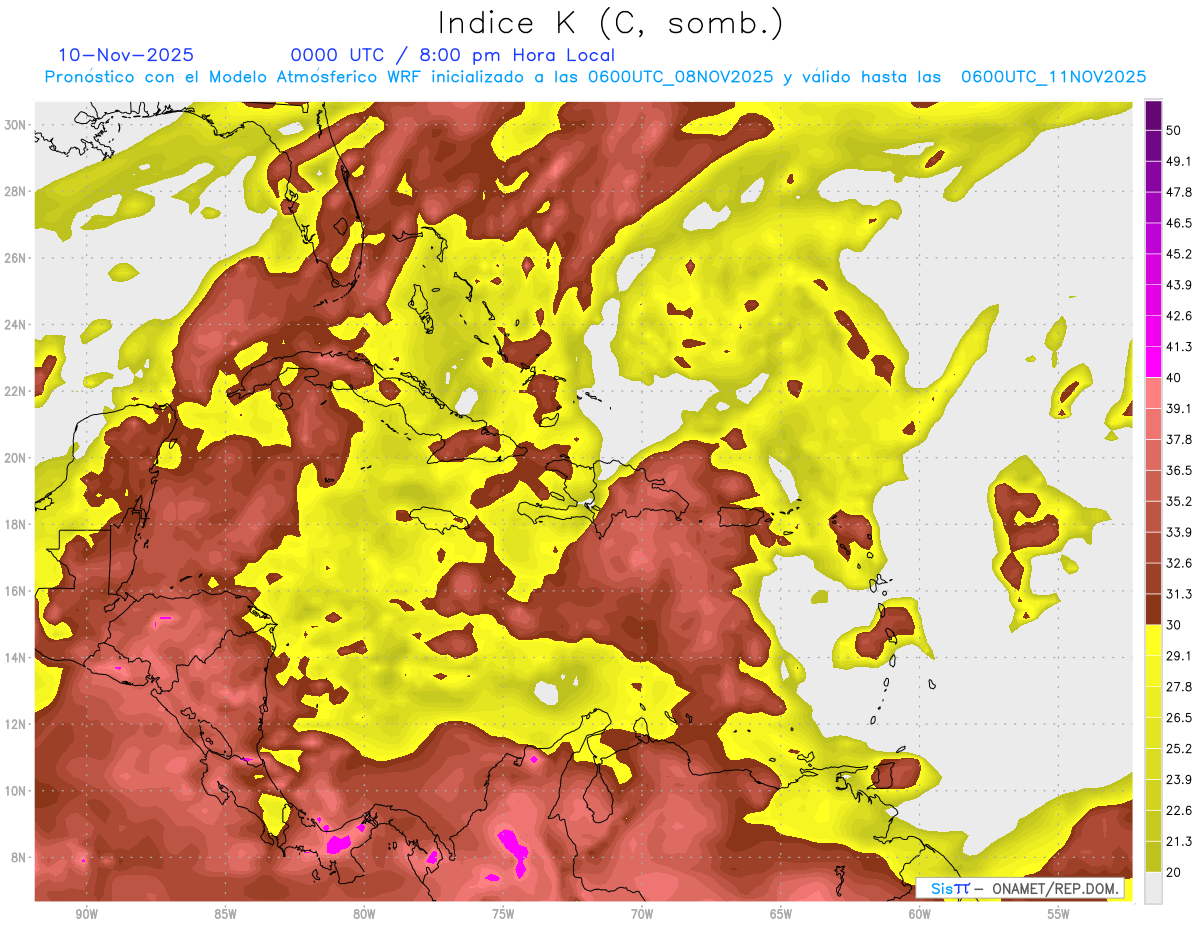Image resolution: width=1200 pixels, height=927 pixels.
Task: Click the "30N" latitude axis label
Action: point(15,125)
